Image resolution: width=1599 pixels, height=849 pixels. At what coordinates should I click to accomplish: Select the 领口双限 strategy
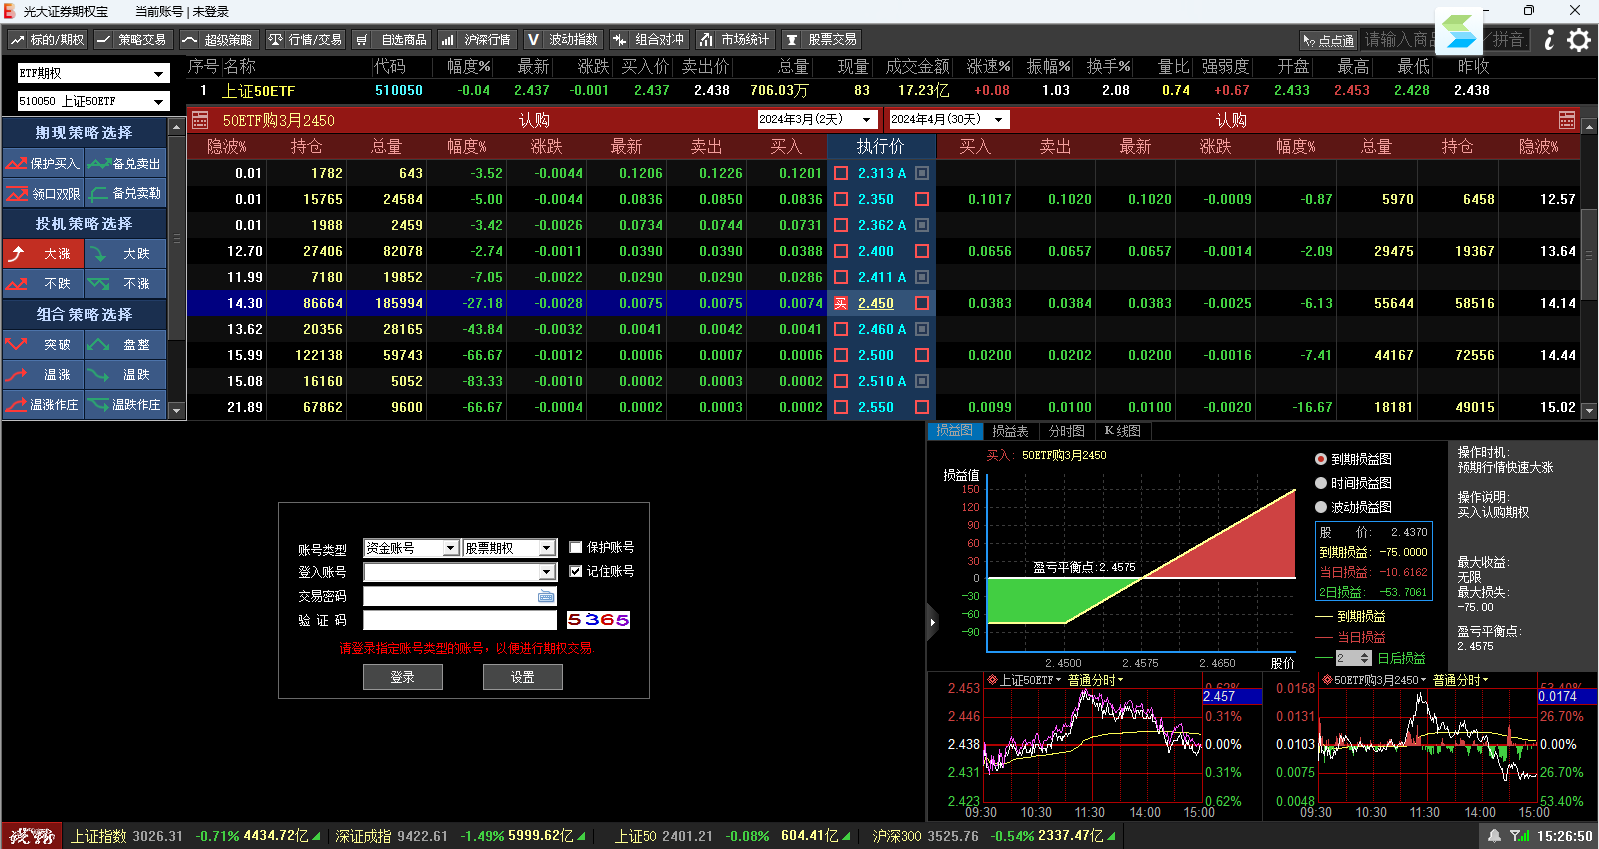[x=43, y=194]
